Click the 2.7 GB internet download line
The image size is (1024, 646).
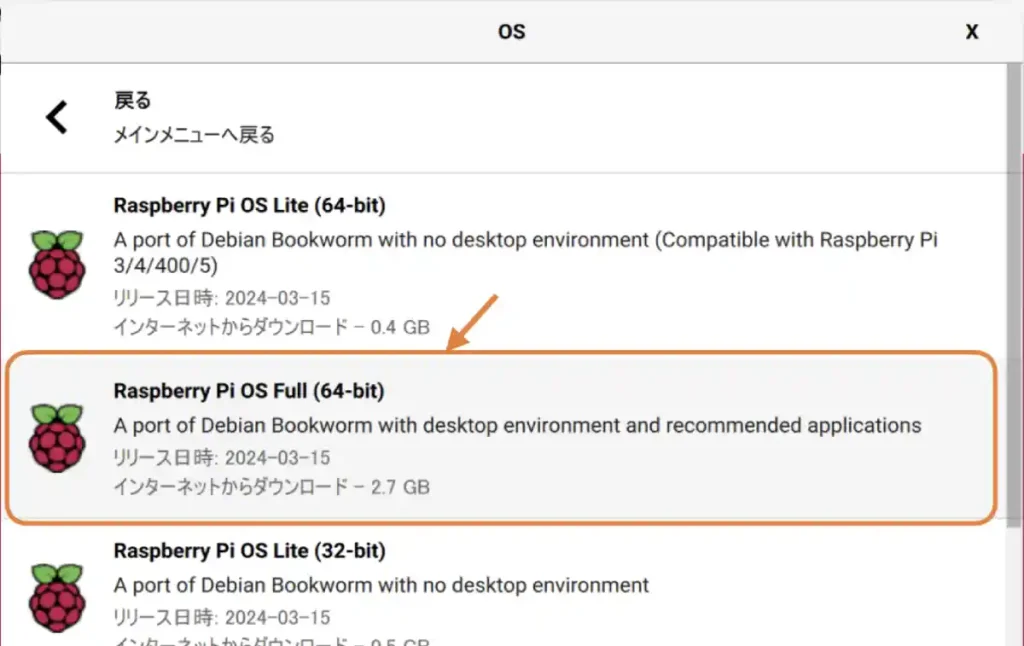(x=272, y=487)
